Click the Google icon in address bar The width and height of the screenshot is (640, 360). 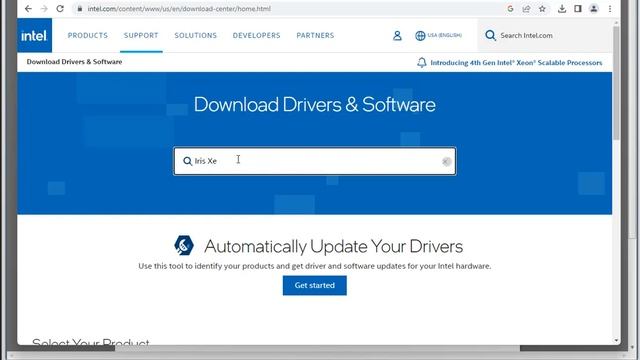[510, 9]
